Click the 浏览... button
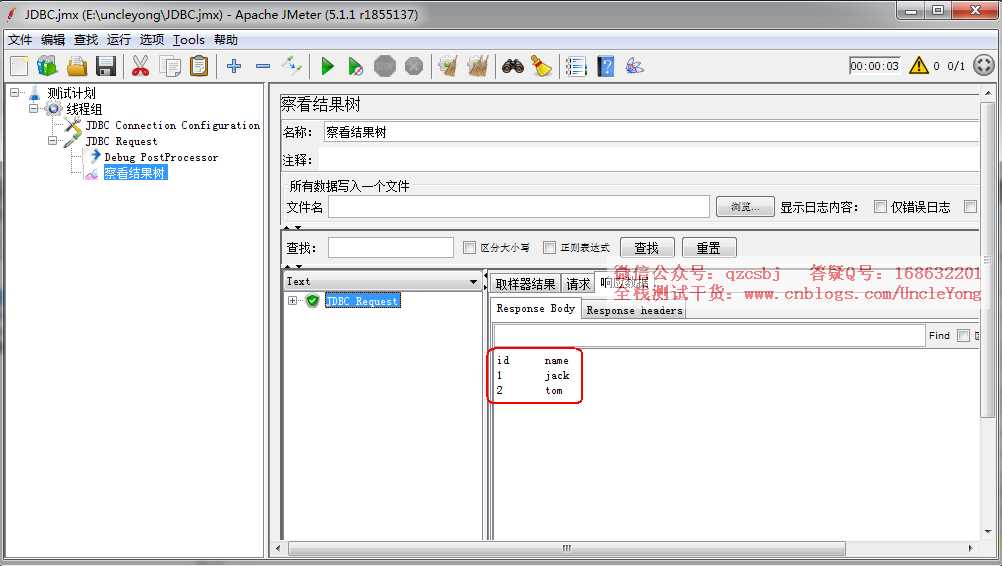Viewport: 1002px width, 566px height. tap(745, 207)
